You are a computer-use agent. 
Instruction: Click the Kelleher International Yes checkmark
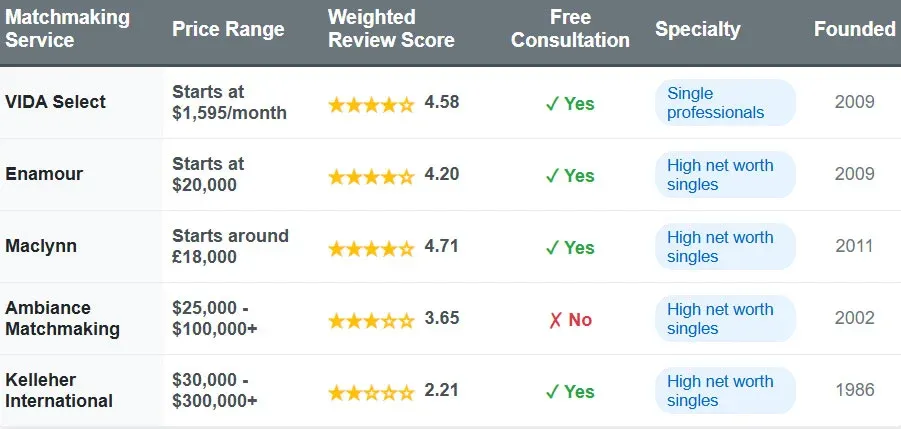click(x=570, y=391)
